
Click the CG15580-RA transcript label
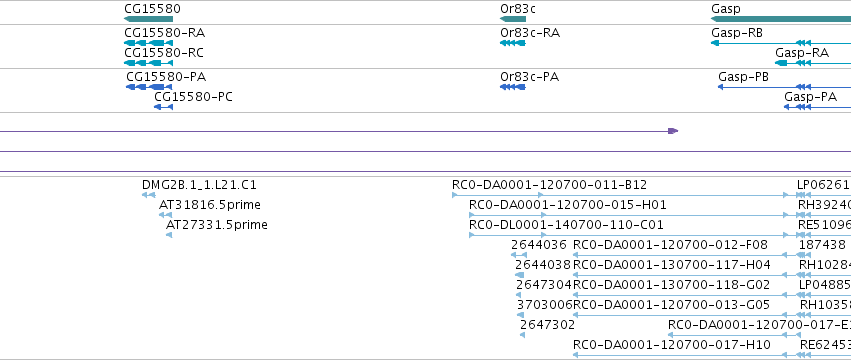[x=164, y=33]
